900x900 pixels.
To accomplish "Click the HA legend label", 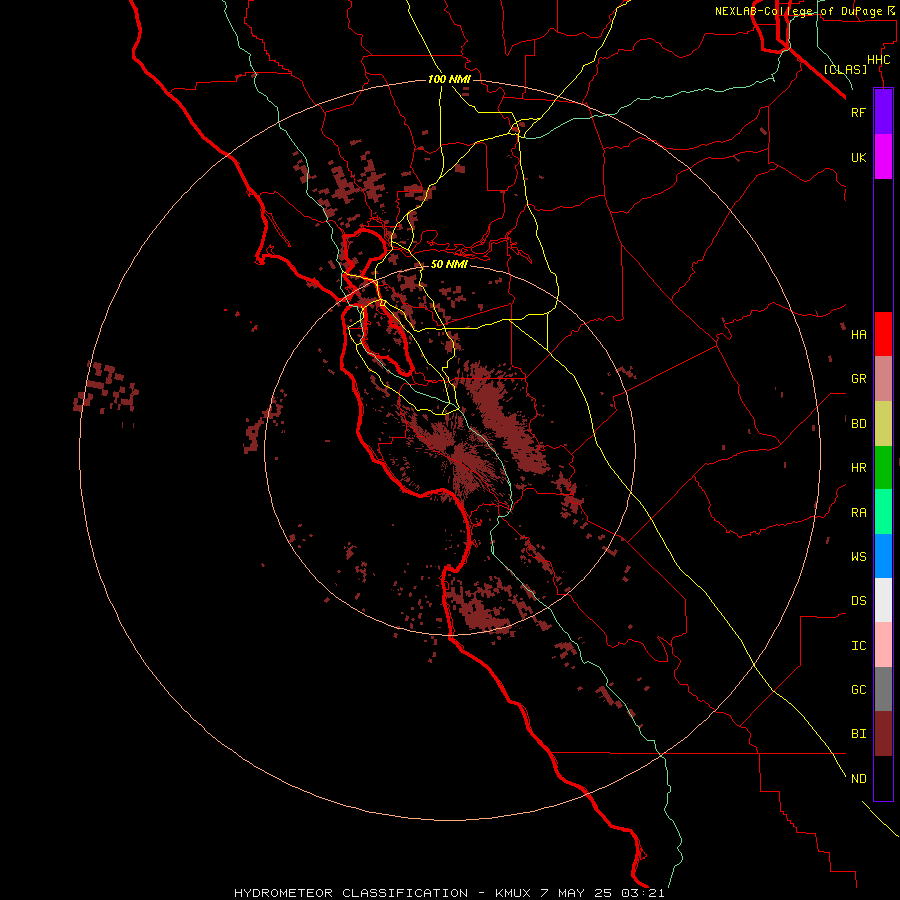I will pos(858,334).
